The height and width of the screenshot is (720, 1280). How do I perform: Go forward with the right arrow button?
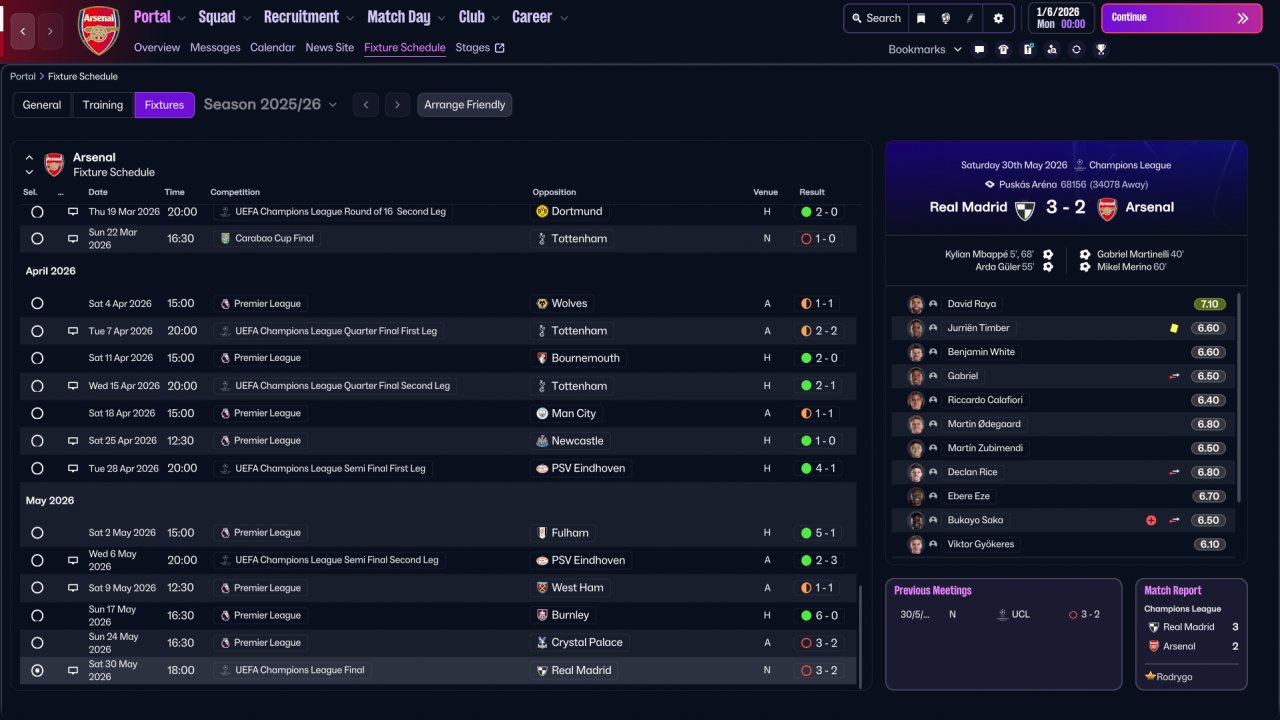49,31
